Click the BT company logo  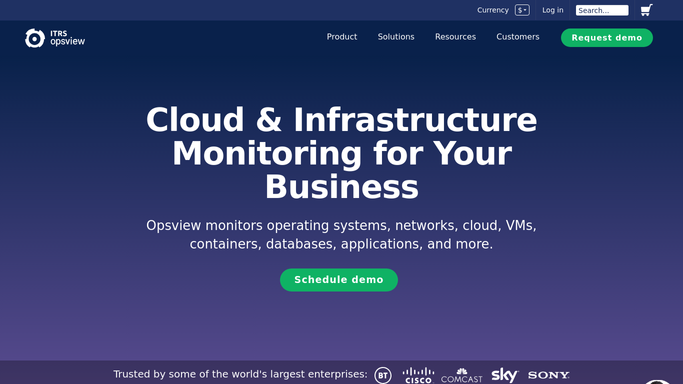(383, 375)
